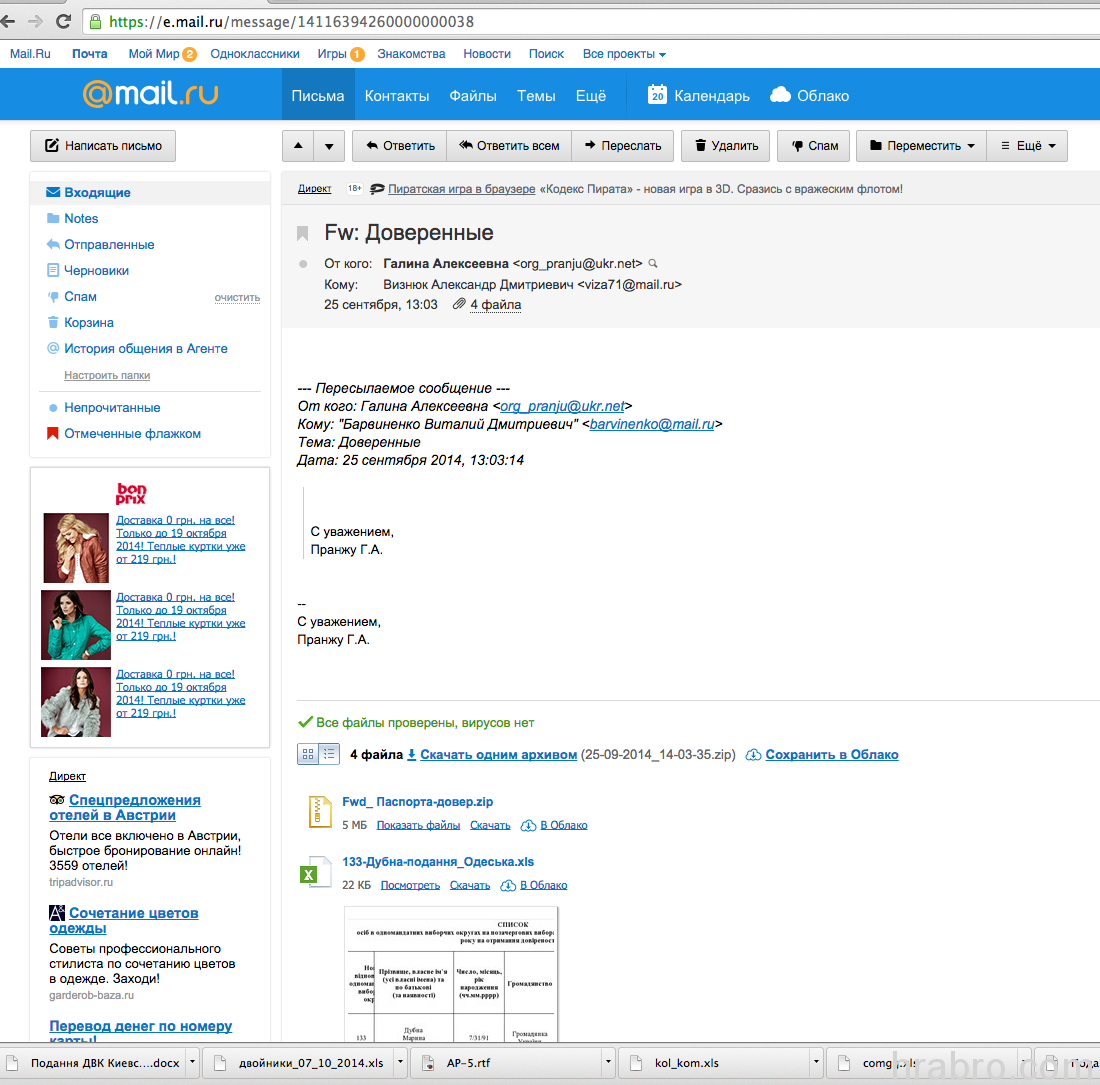
Task: Click the zip file icon for Fwd_ Паспорта-довер.zip
Action: click(320, 812)
